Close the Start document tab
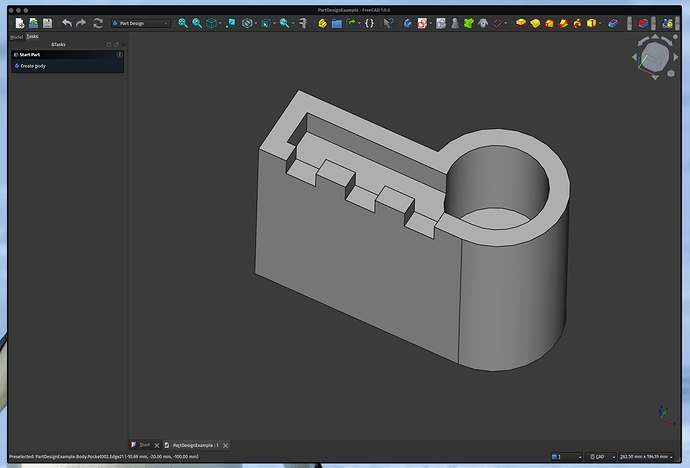Screen dimensions: 690x468 pyautogui.click(x=157, y=446)
